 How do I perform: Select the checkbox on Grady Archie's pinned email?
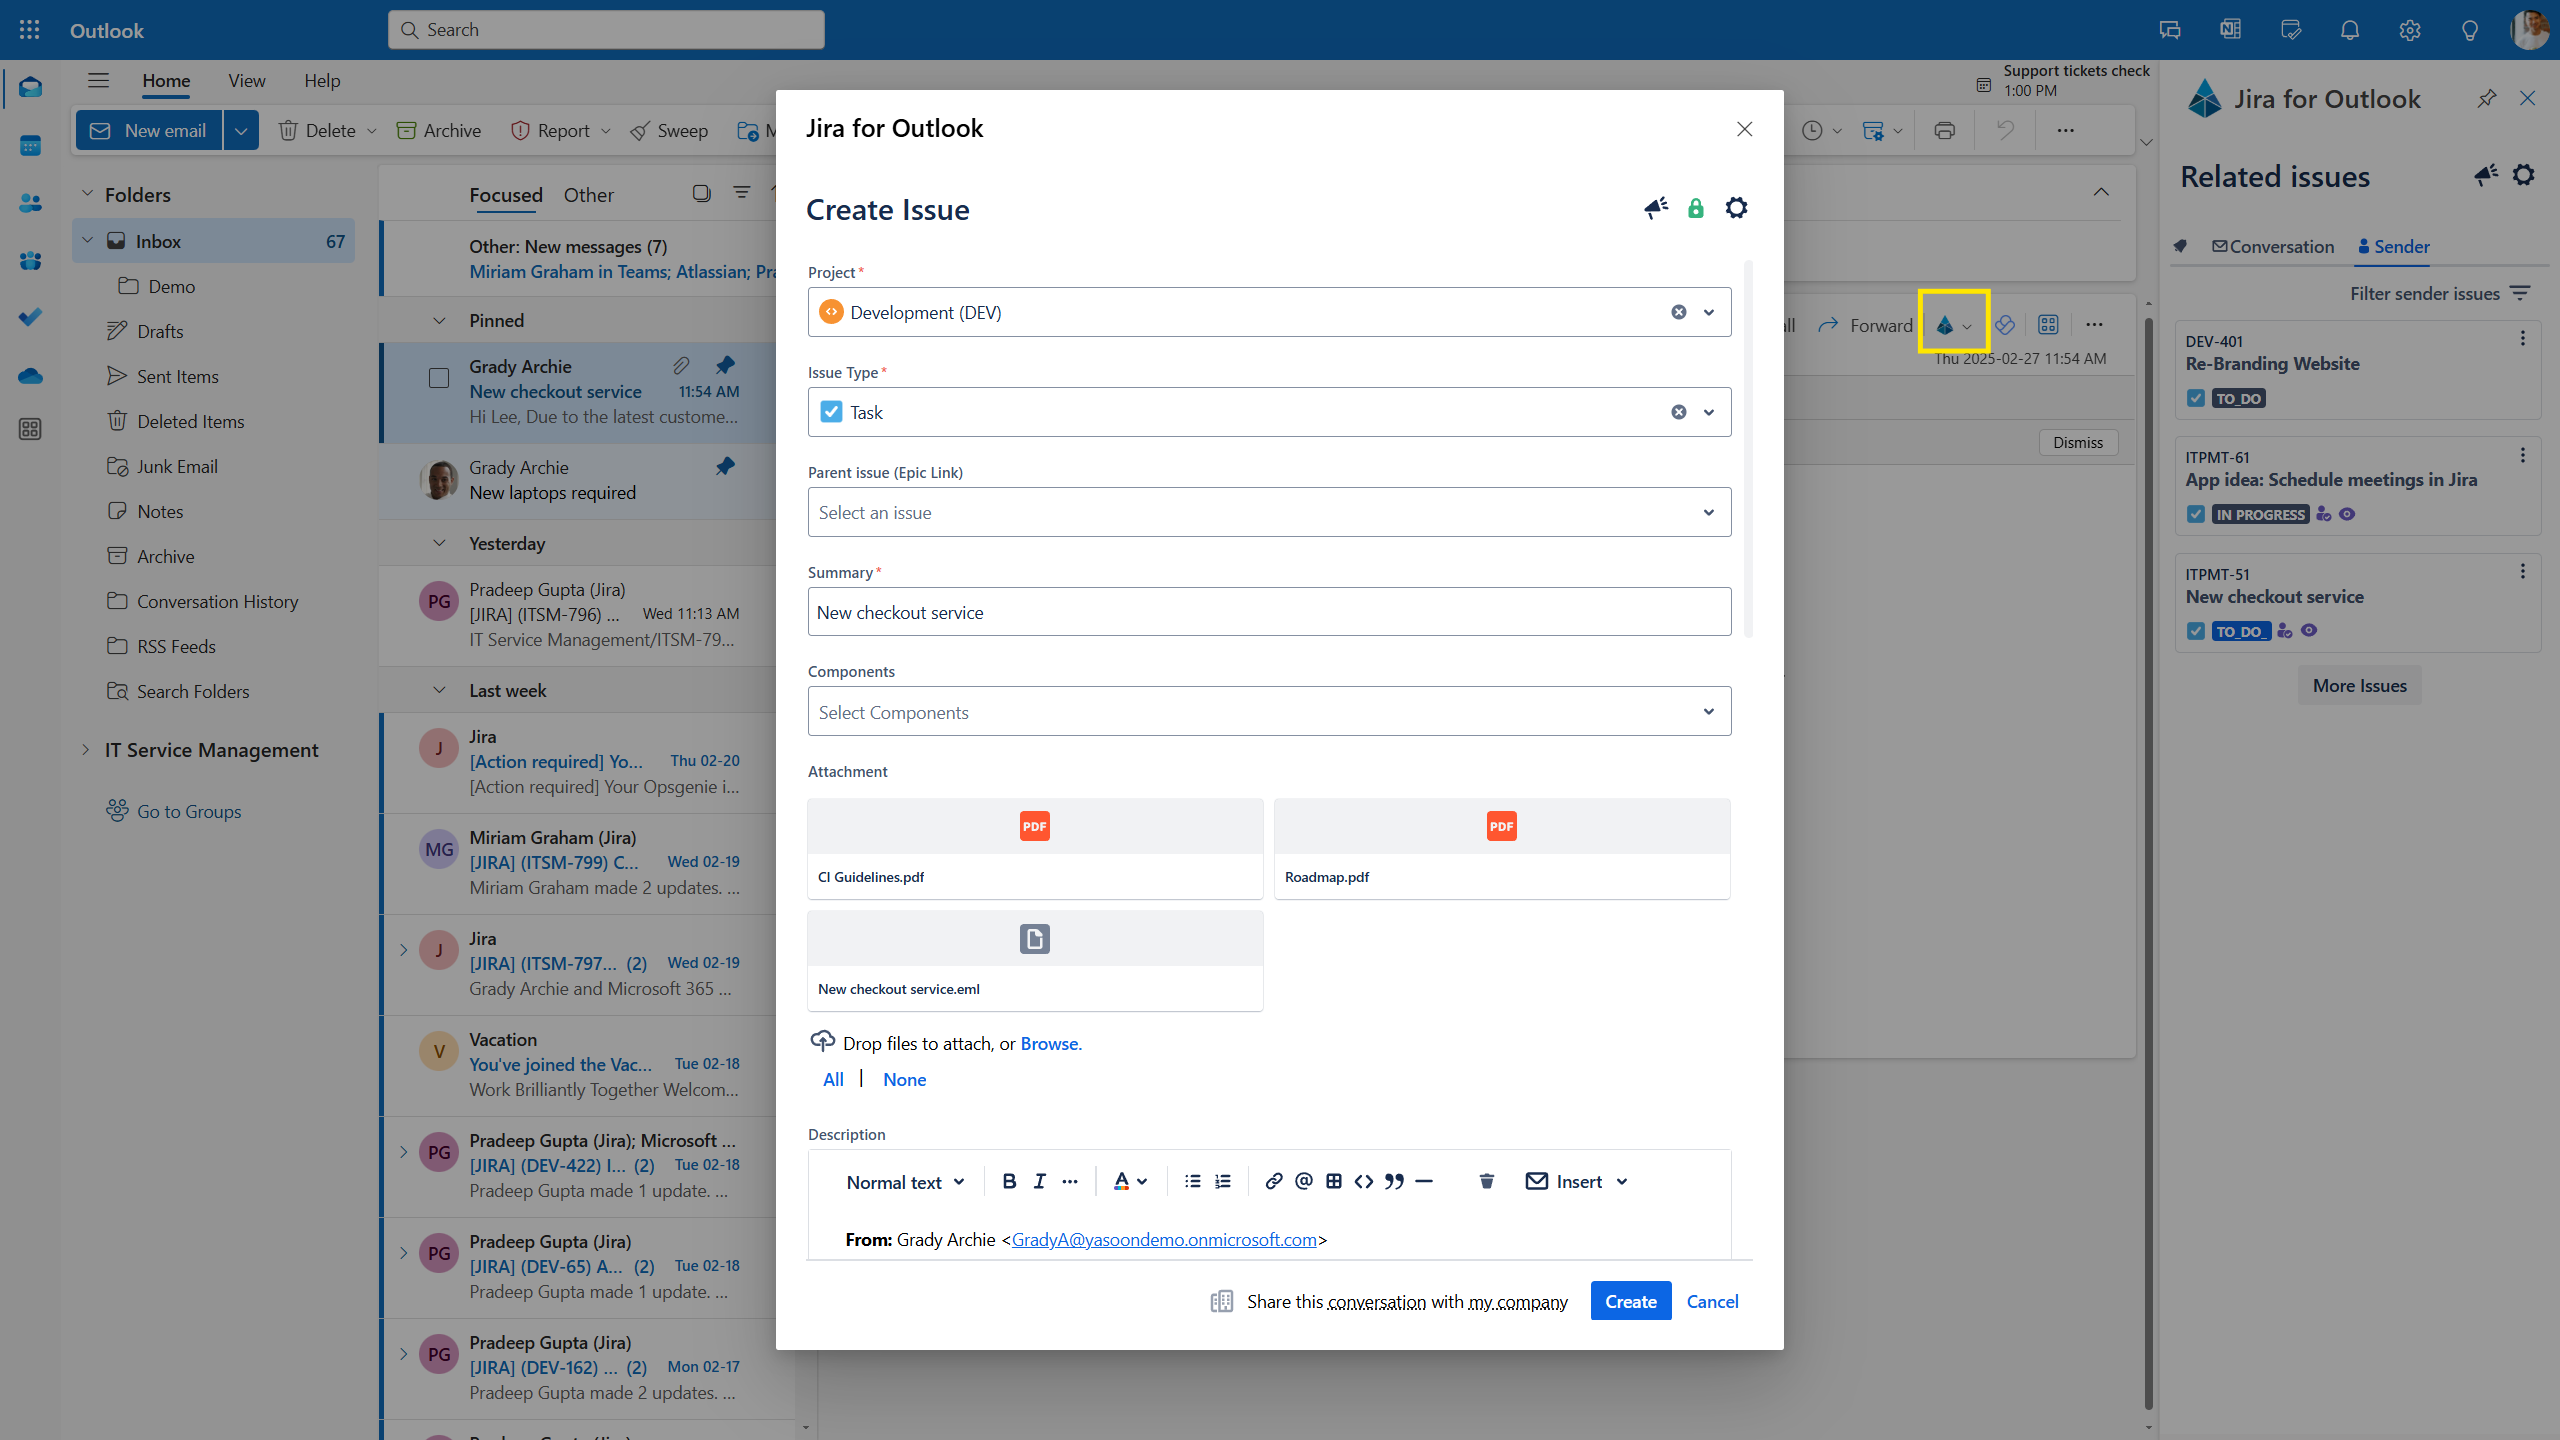point(439,378)
